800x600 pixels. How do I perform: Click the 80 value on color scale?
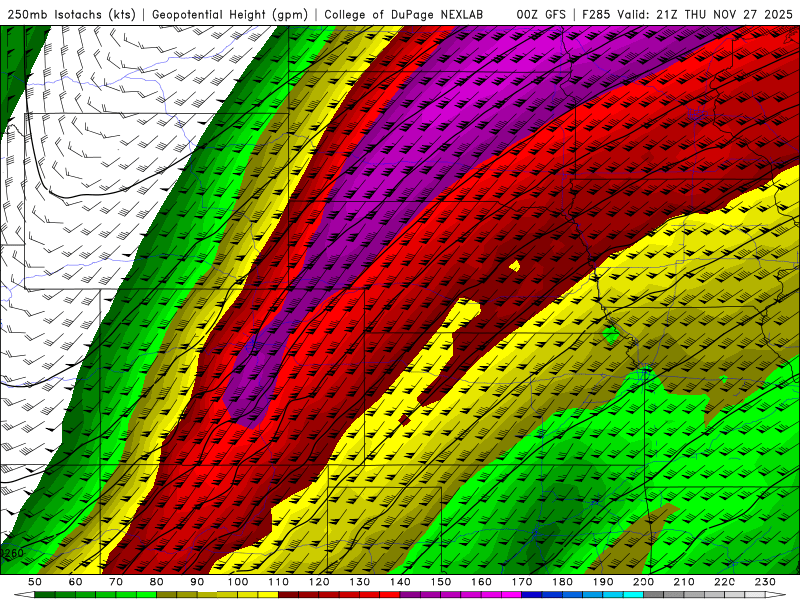click(x=157, y=582)
